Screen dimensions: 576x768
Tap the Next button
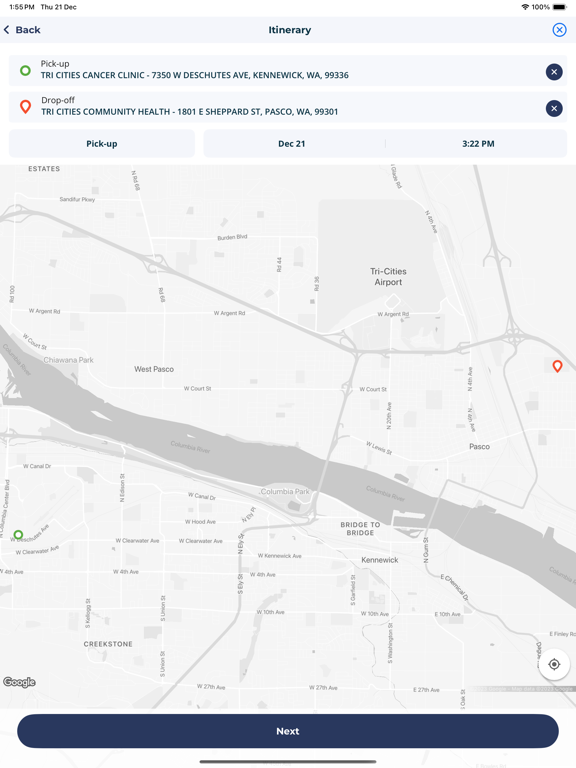point(288,731)
